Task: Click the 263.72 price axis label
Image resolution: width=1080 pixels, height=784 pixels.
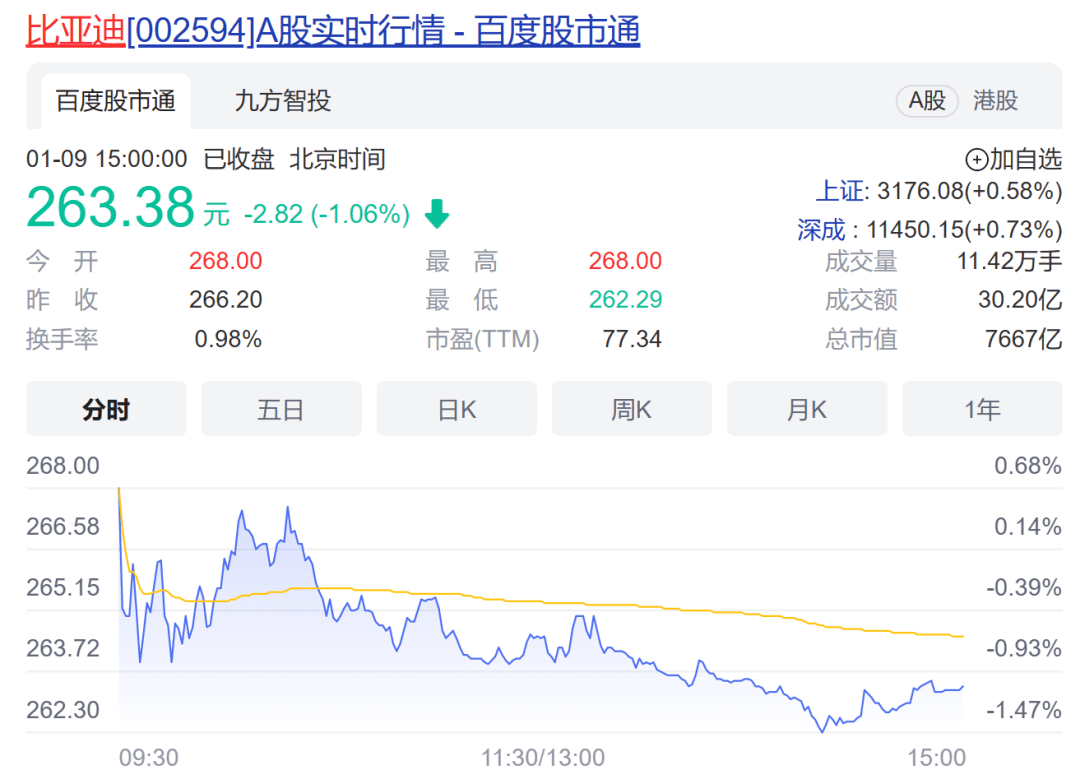Action: coord(63,648)
